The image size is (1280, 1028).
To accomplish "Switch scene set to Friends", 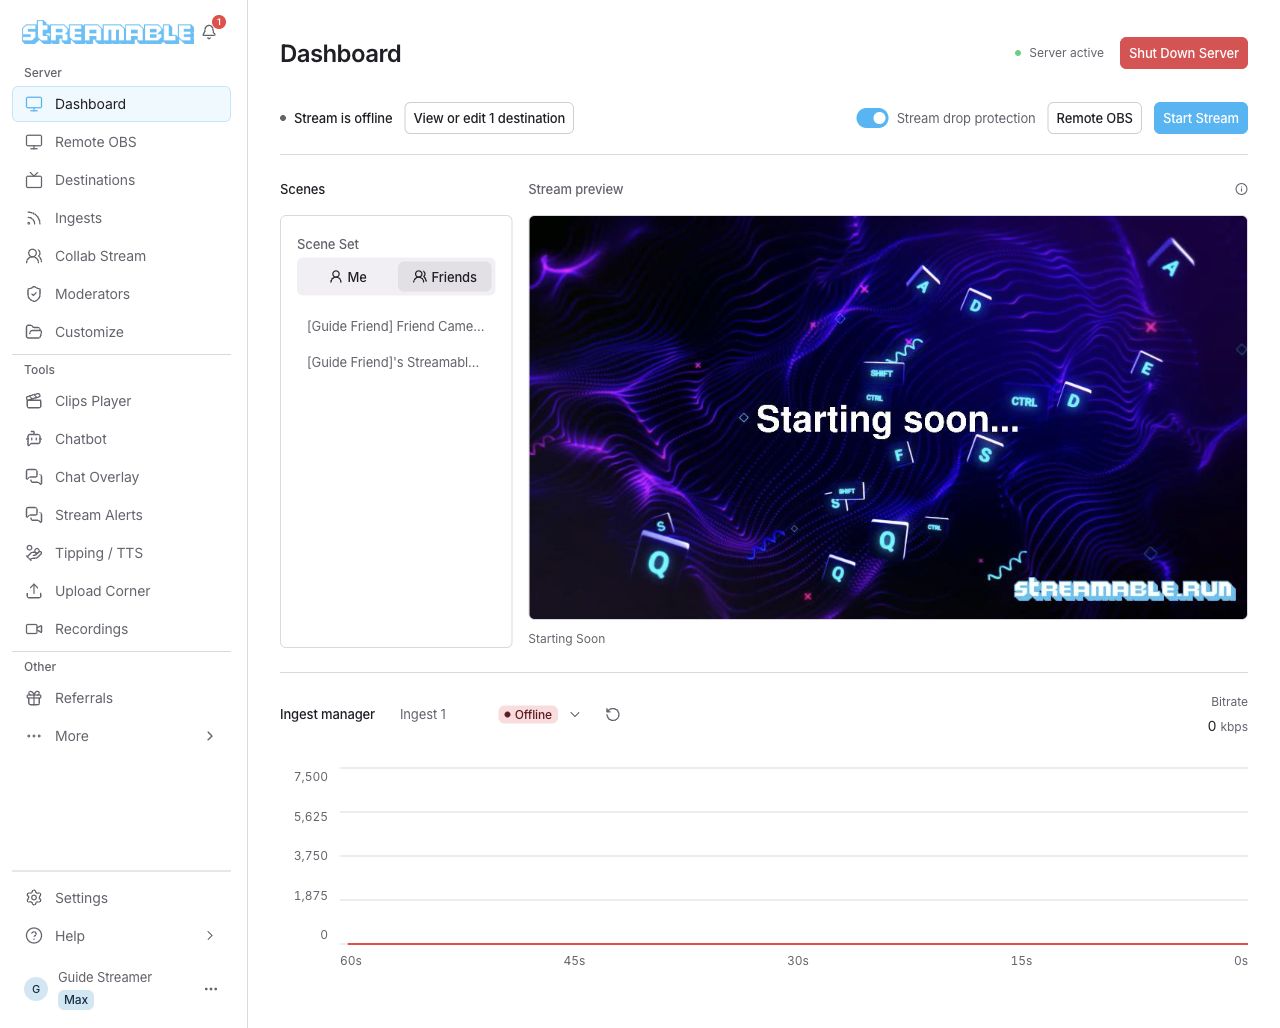I will pyautogui.click(x=445, y=277).
